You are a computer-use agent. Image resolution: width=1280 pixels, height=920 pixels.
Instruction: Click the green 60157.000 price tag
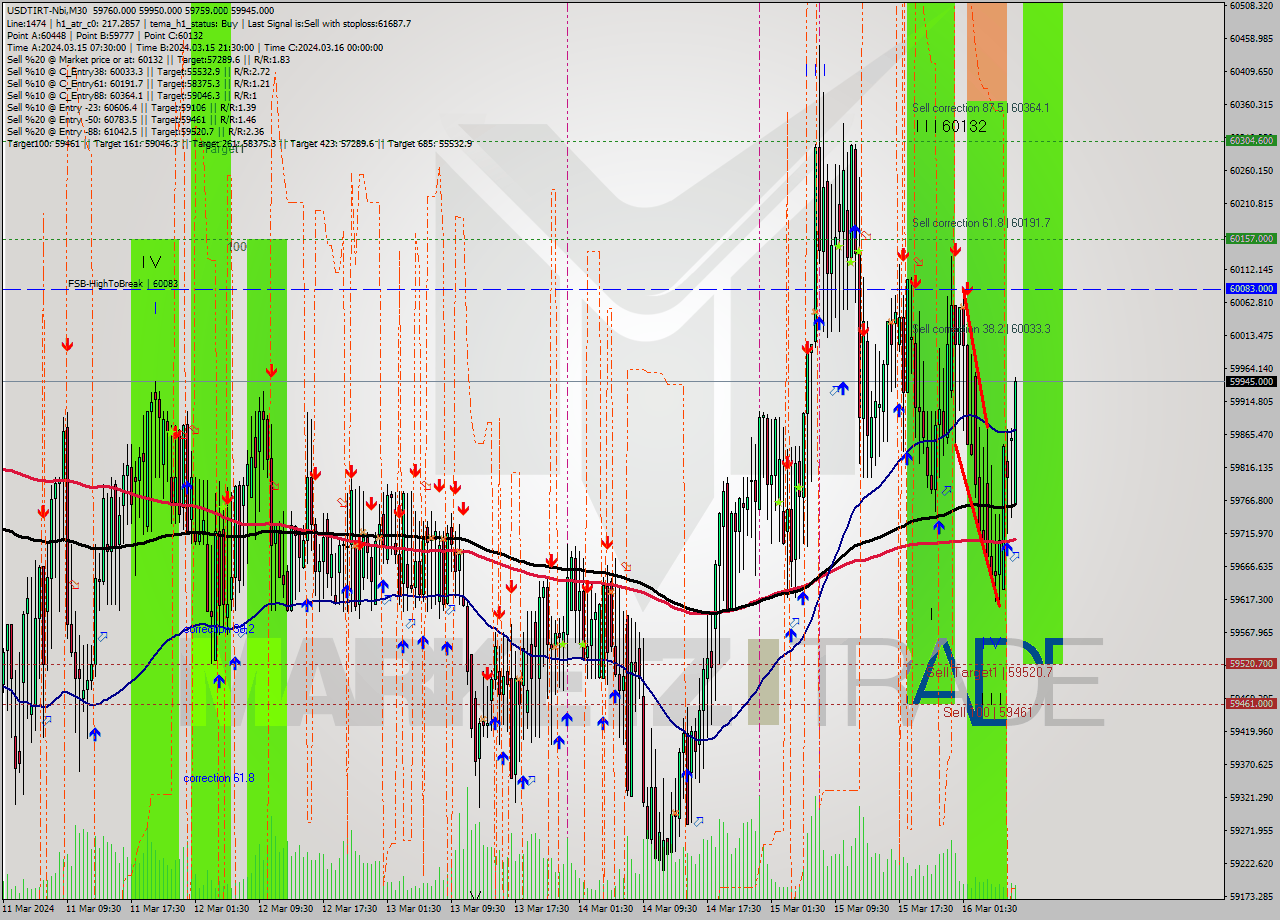tap(1251, 239)
